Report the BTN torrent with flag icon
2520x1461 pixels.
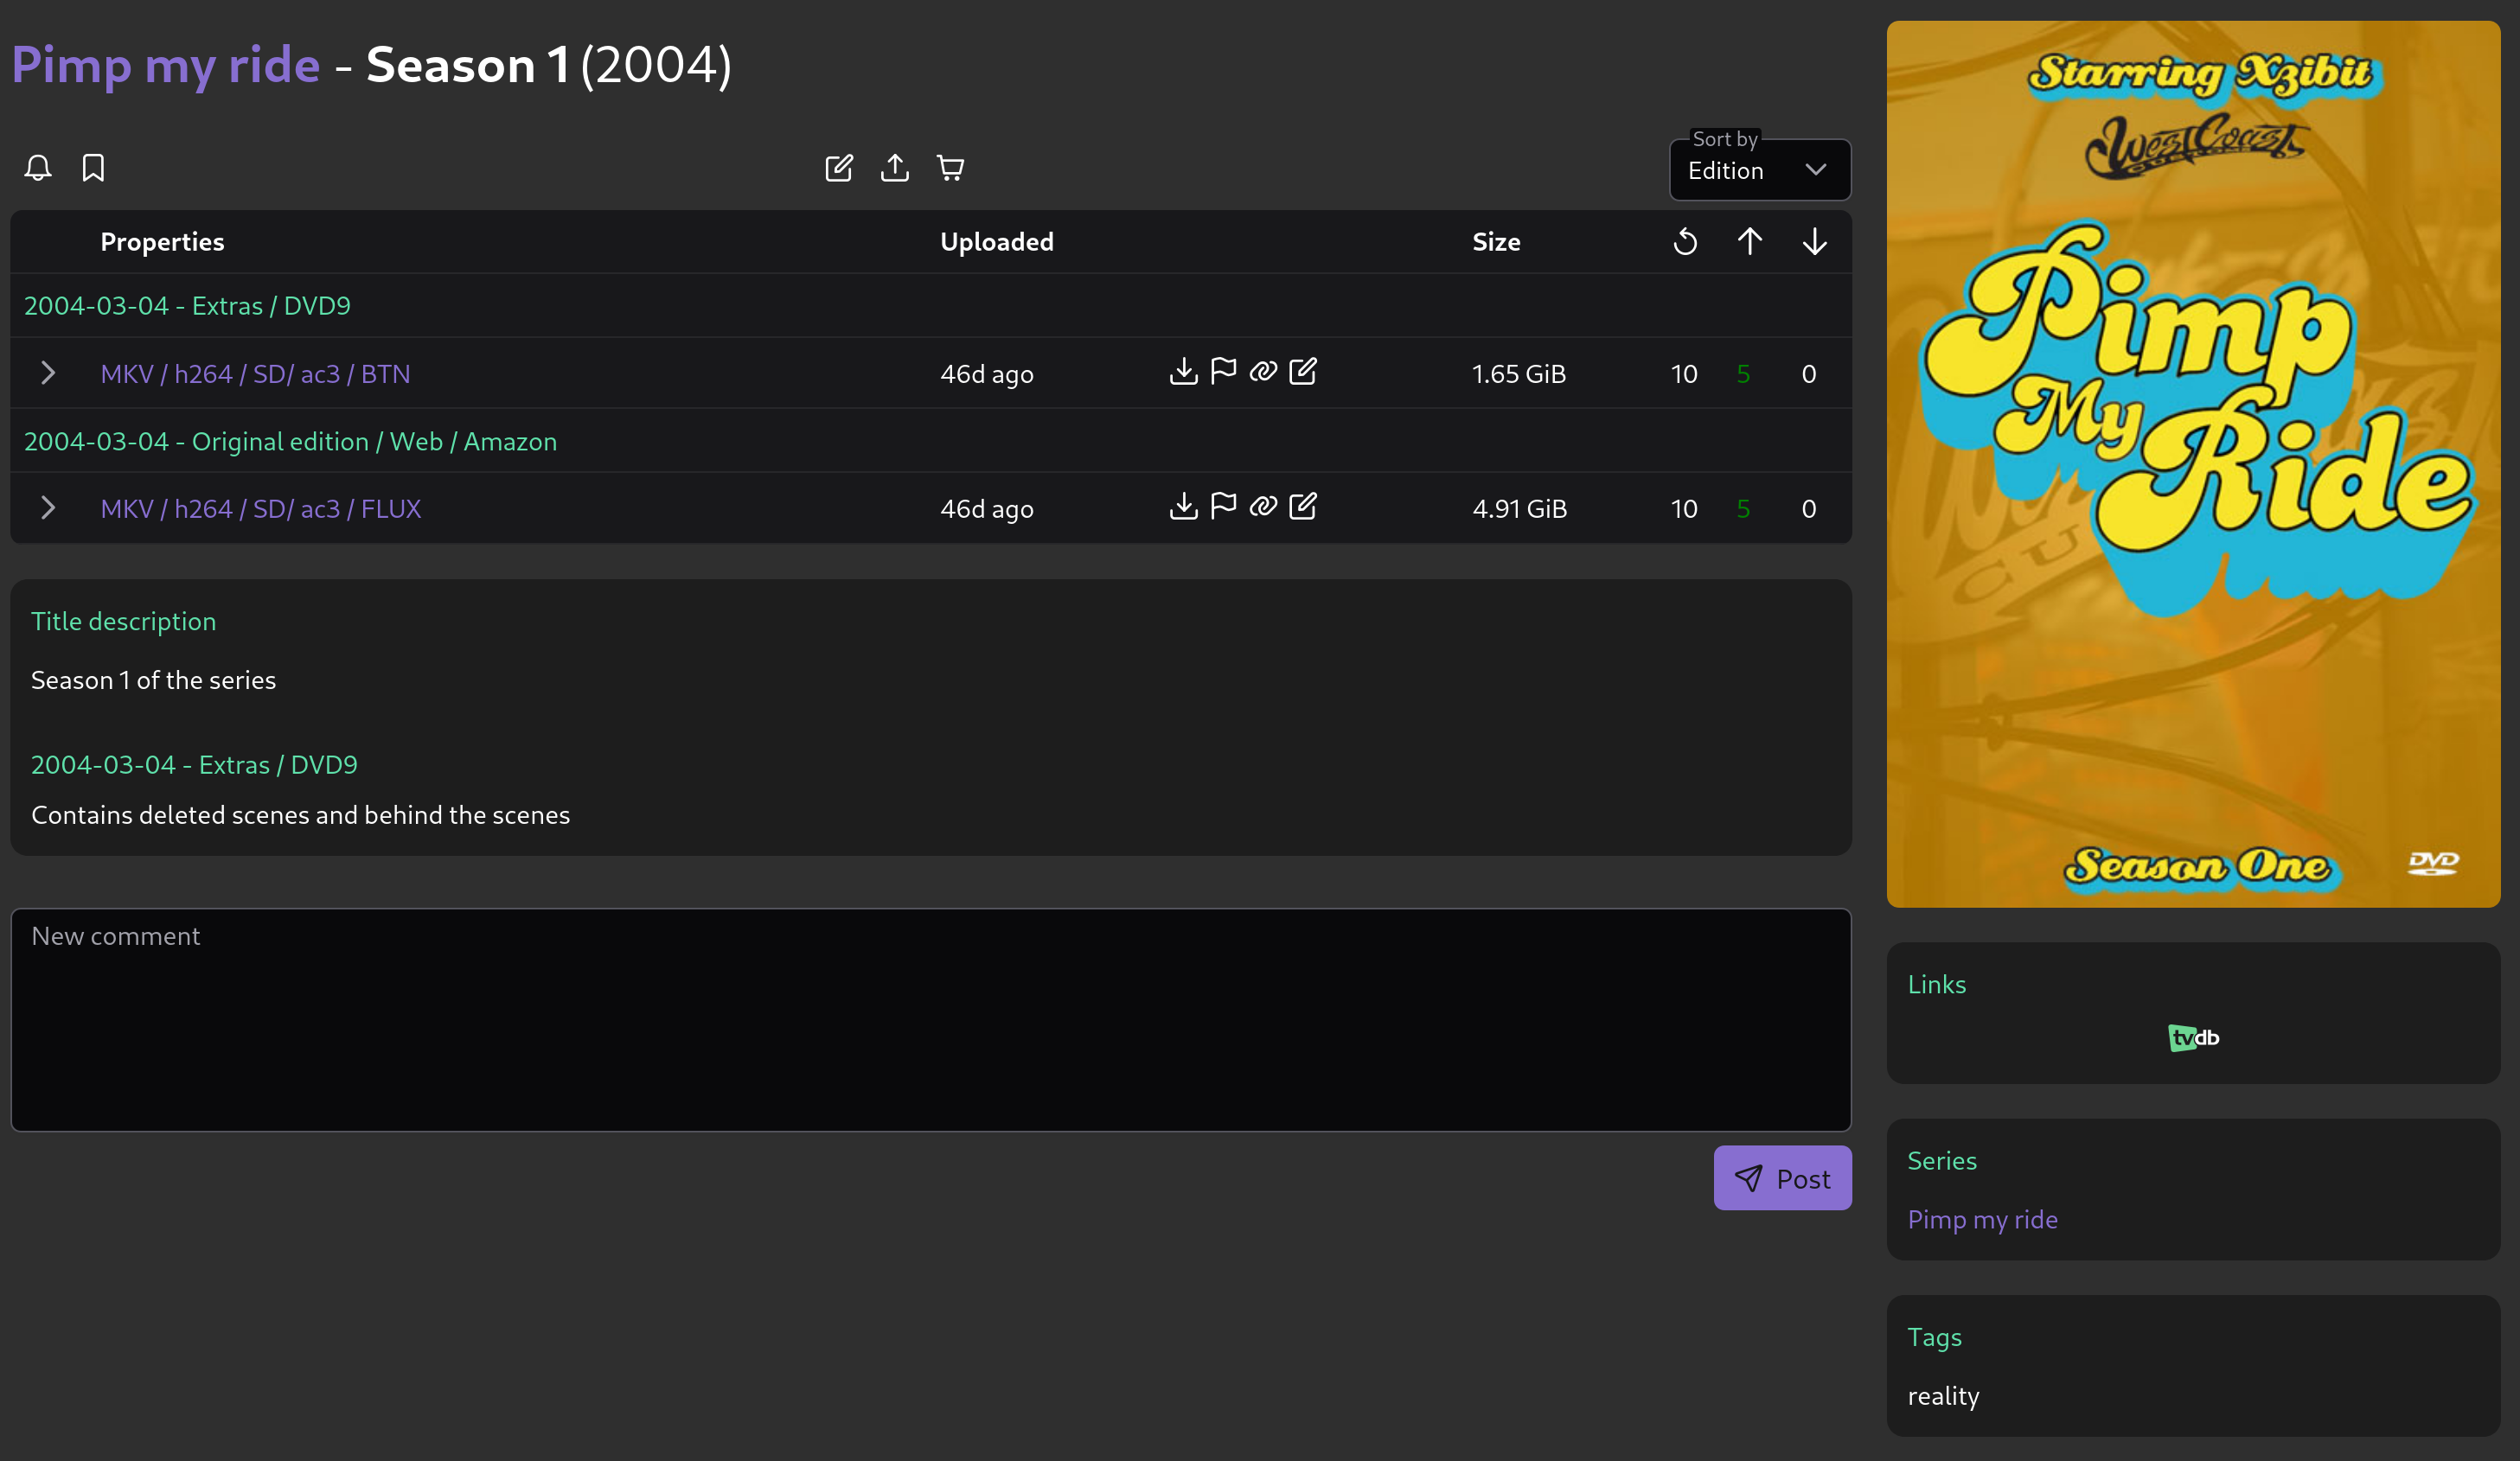click(1223, 372)
